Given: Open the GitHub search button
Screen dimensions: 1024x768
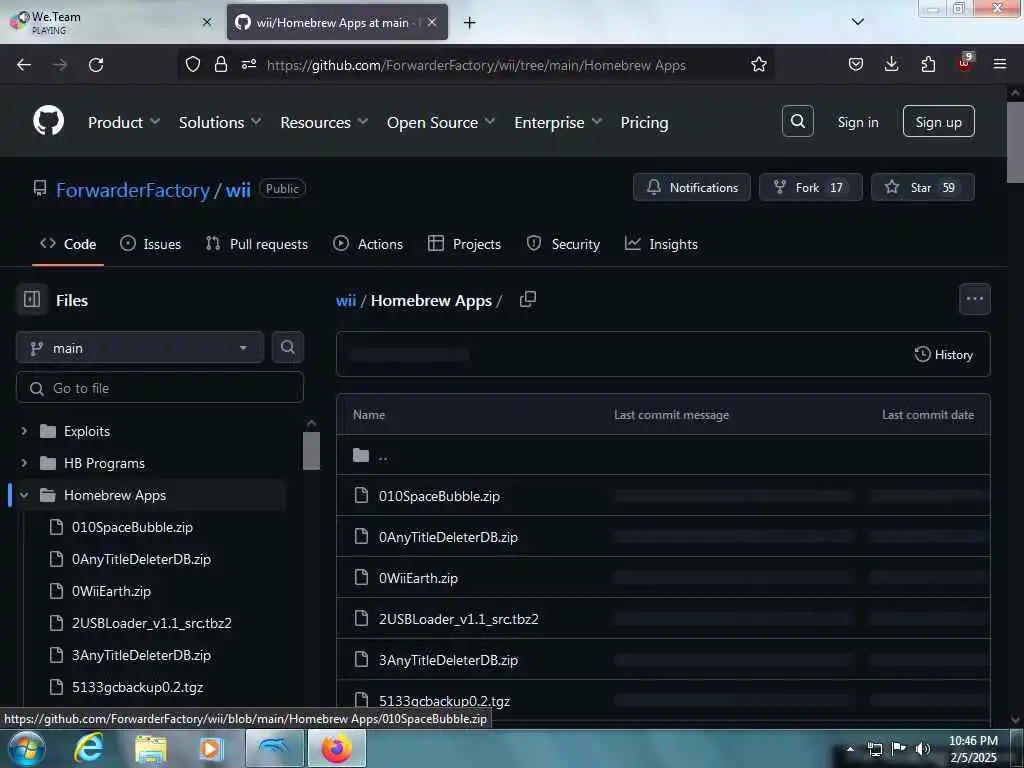Looking at the screenshot, I should tap(797, 121).
